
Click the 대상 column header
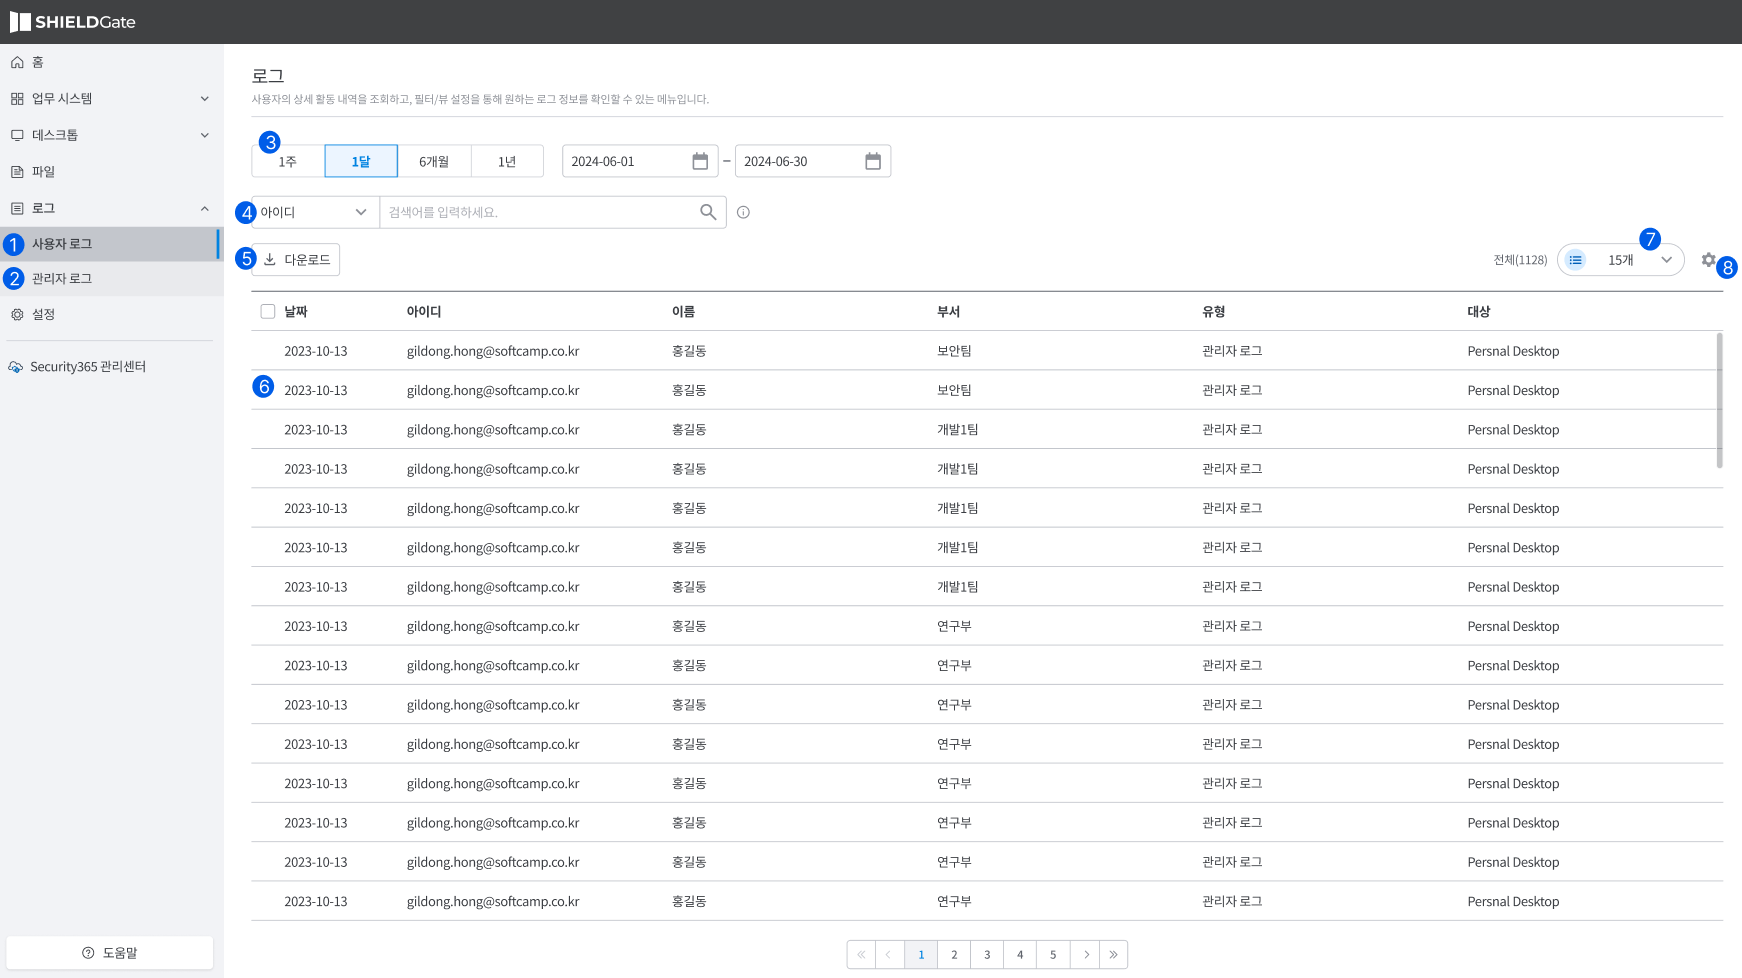1479,312
